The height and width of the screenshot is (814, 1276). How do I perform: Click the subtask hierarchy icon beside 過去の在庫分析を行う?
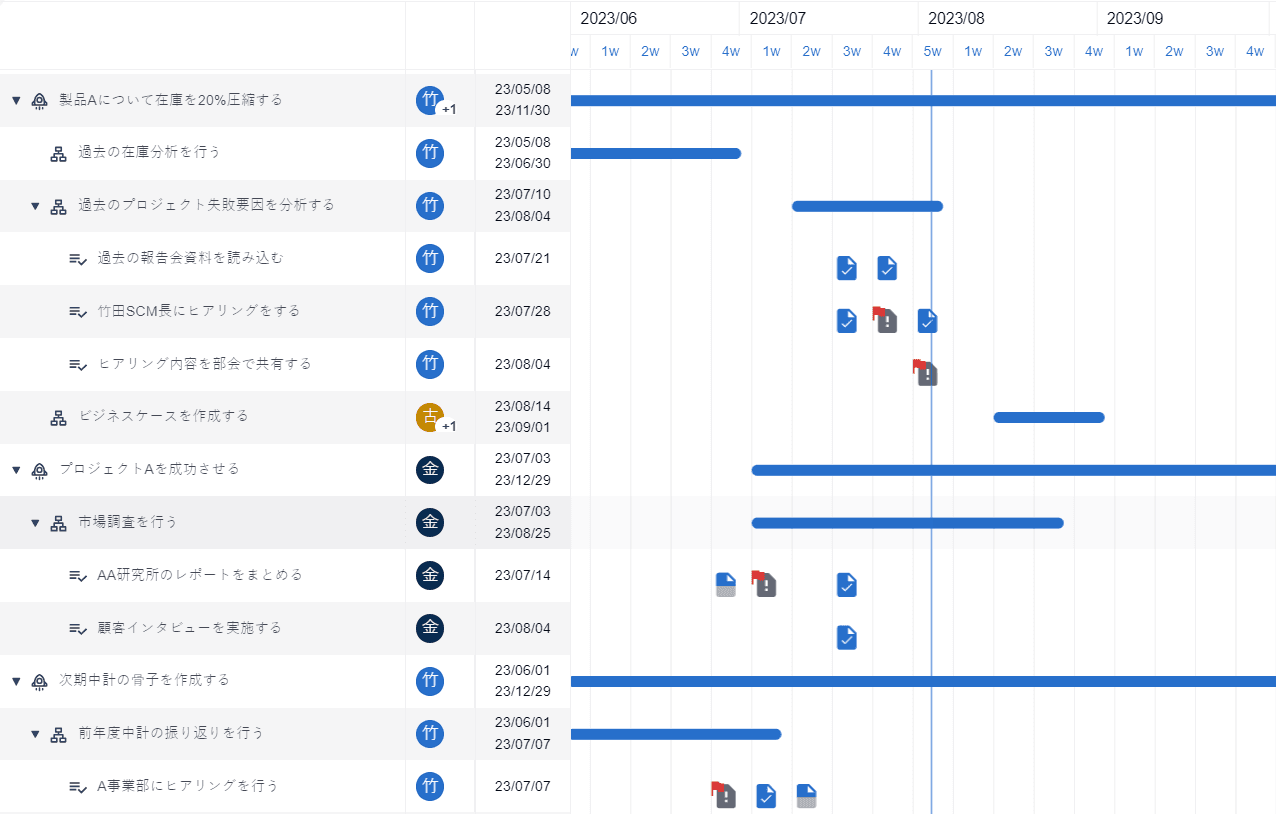tap(58, 153)
